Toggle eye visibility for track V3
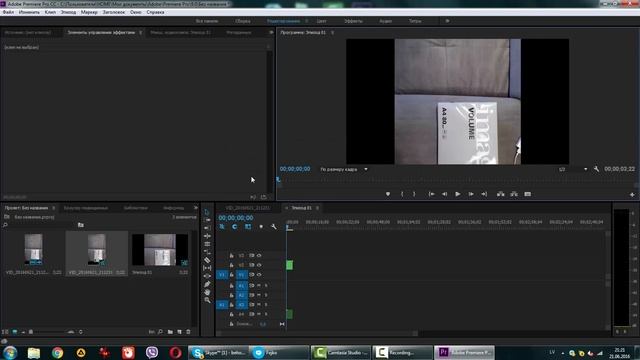 [x=259, y=256]
